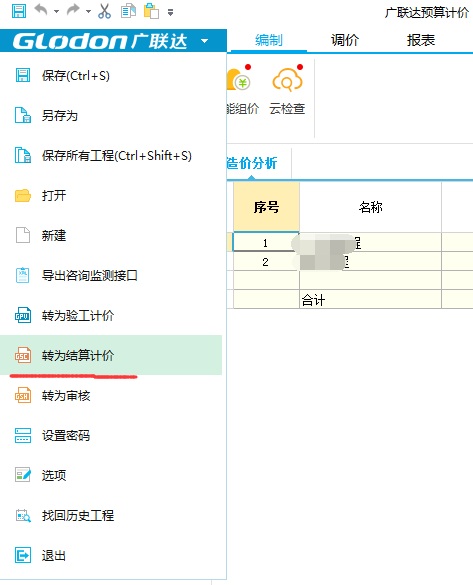Click the scissors cut icon
This screenshot has width=473, height=585.
pyautogui.click(x=104, y=11)
